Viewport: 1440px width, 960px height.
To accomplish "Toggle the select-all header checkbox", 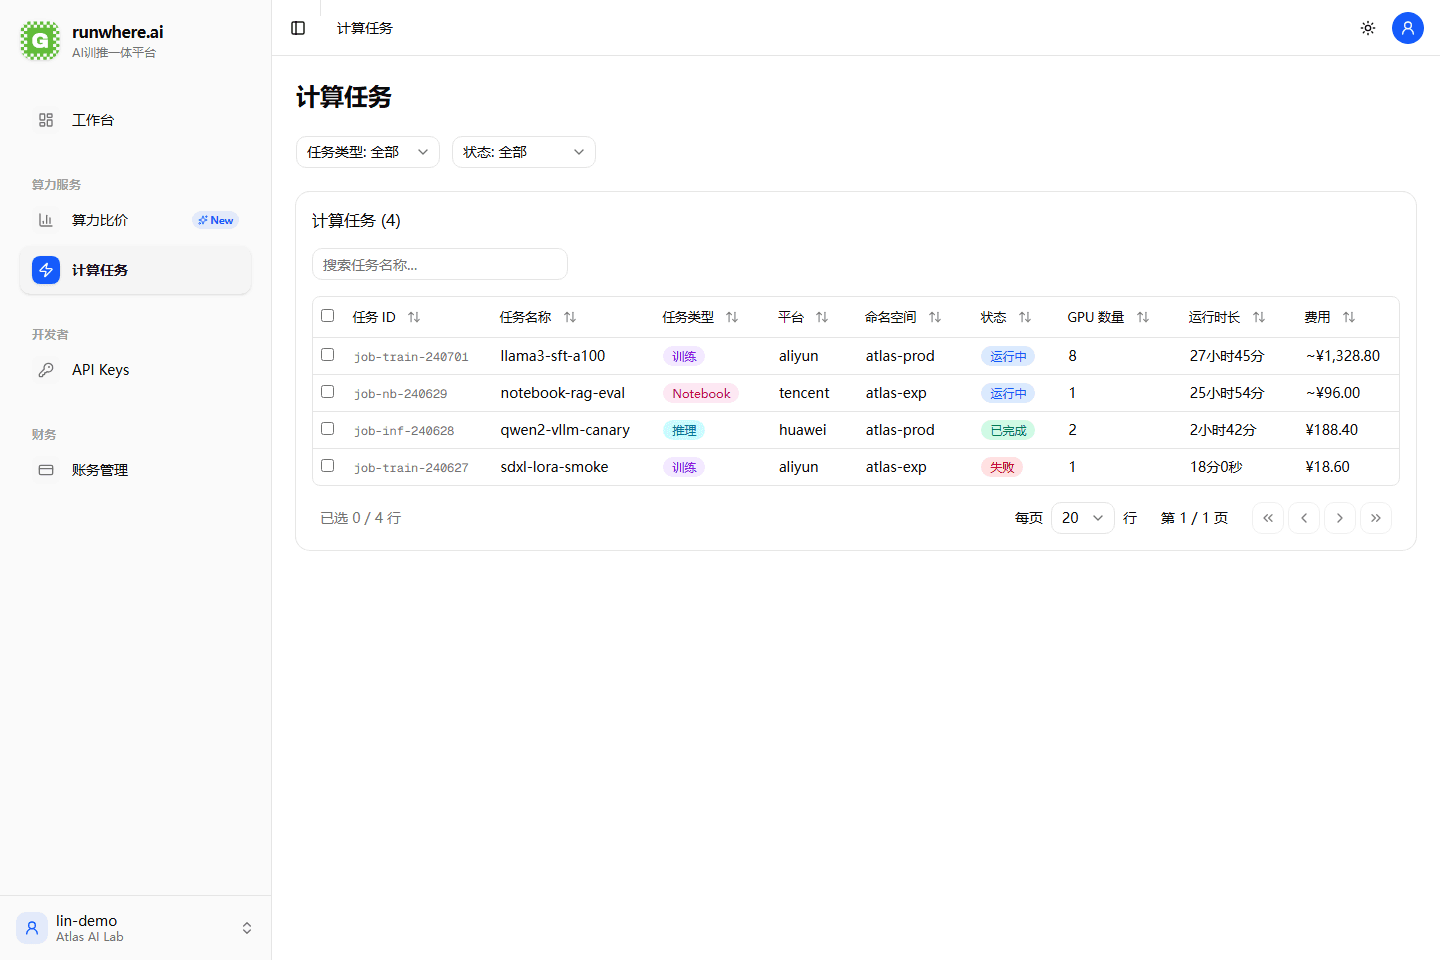I will (x=327, y=316).
